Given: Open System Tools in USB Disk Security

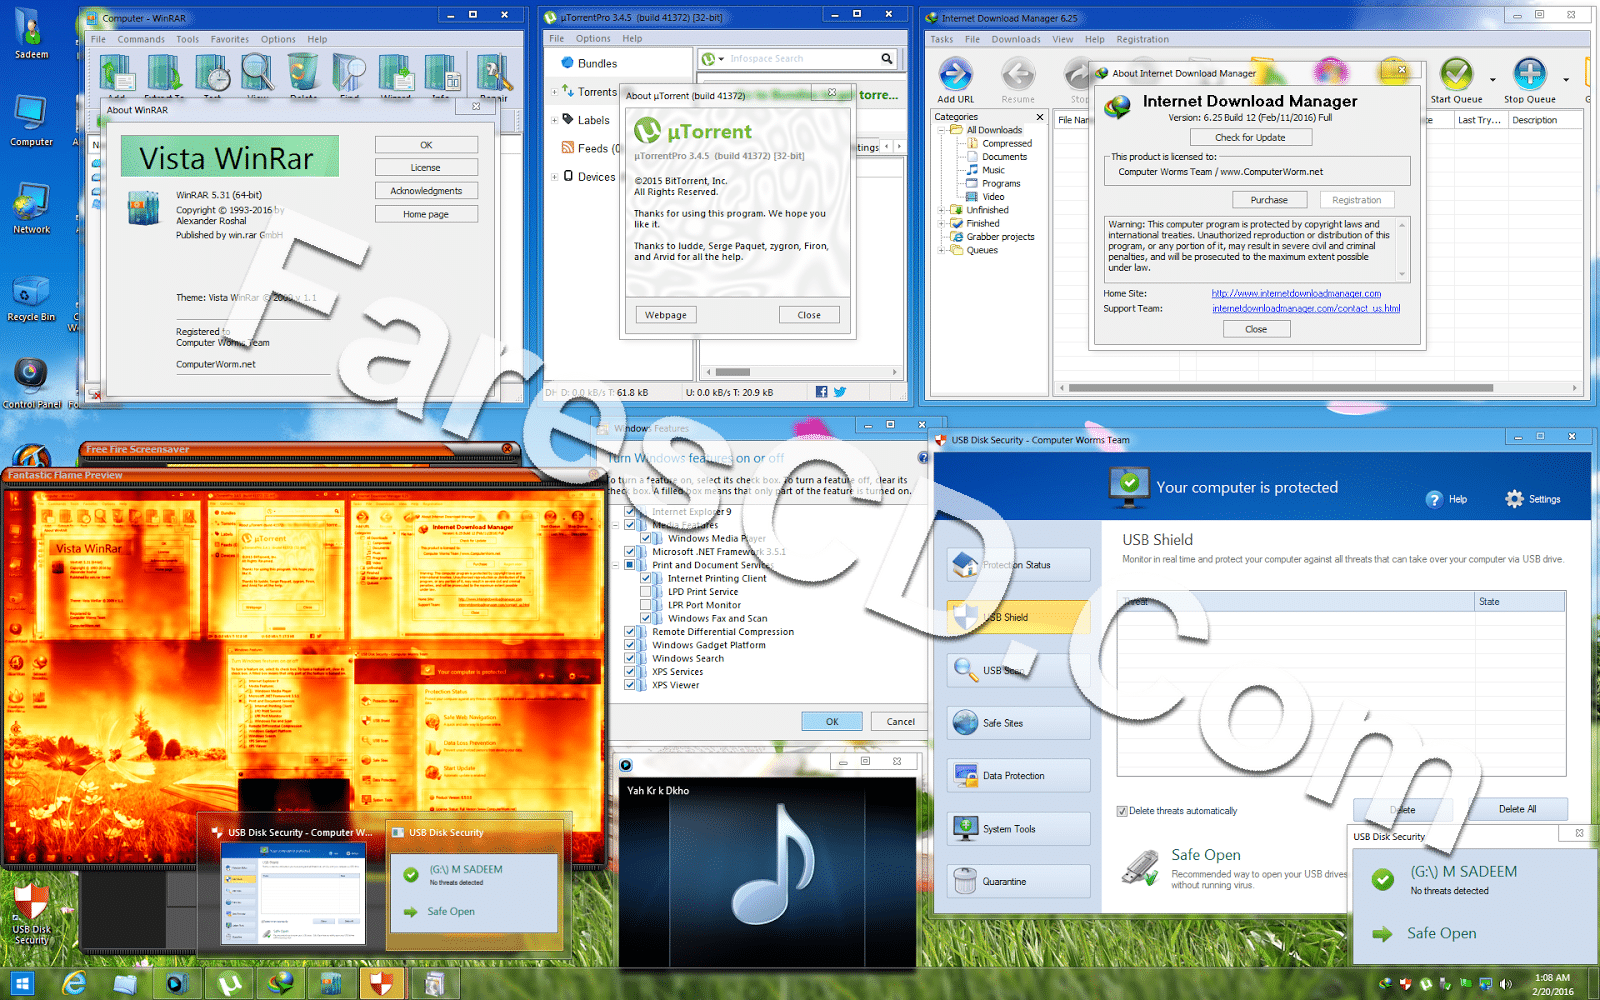Looking at the screenshot, I should click(x=1019, y=829).
